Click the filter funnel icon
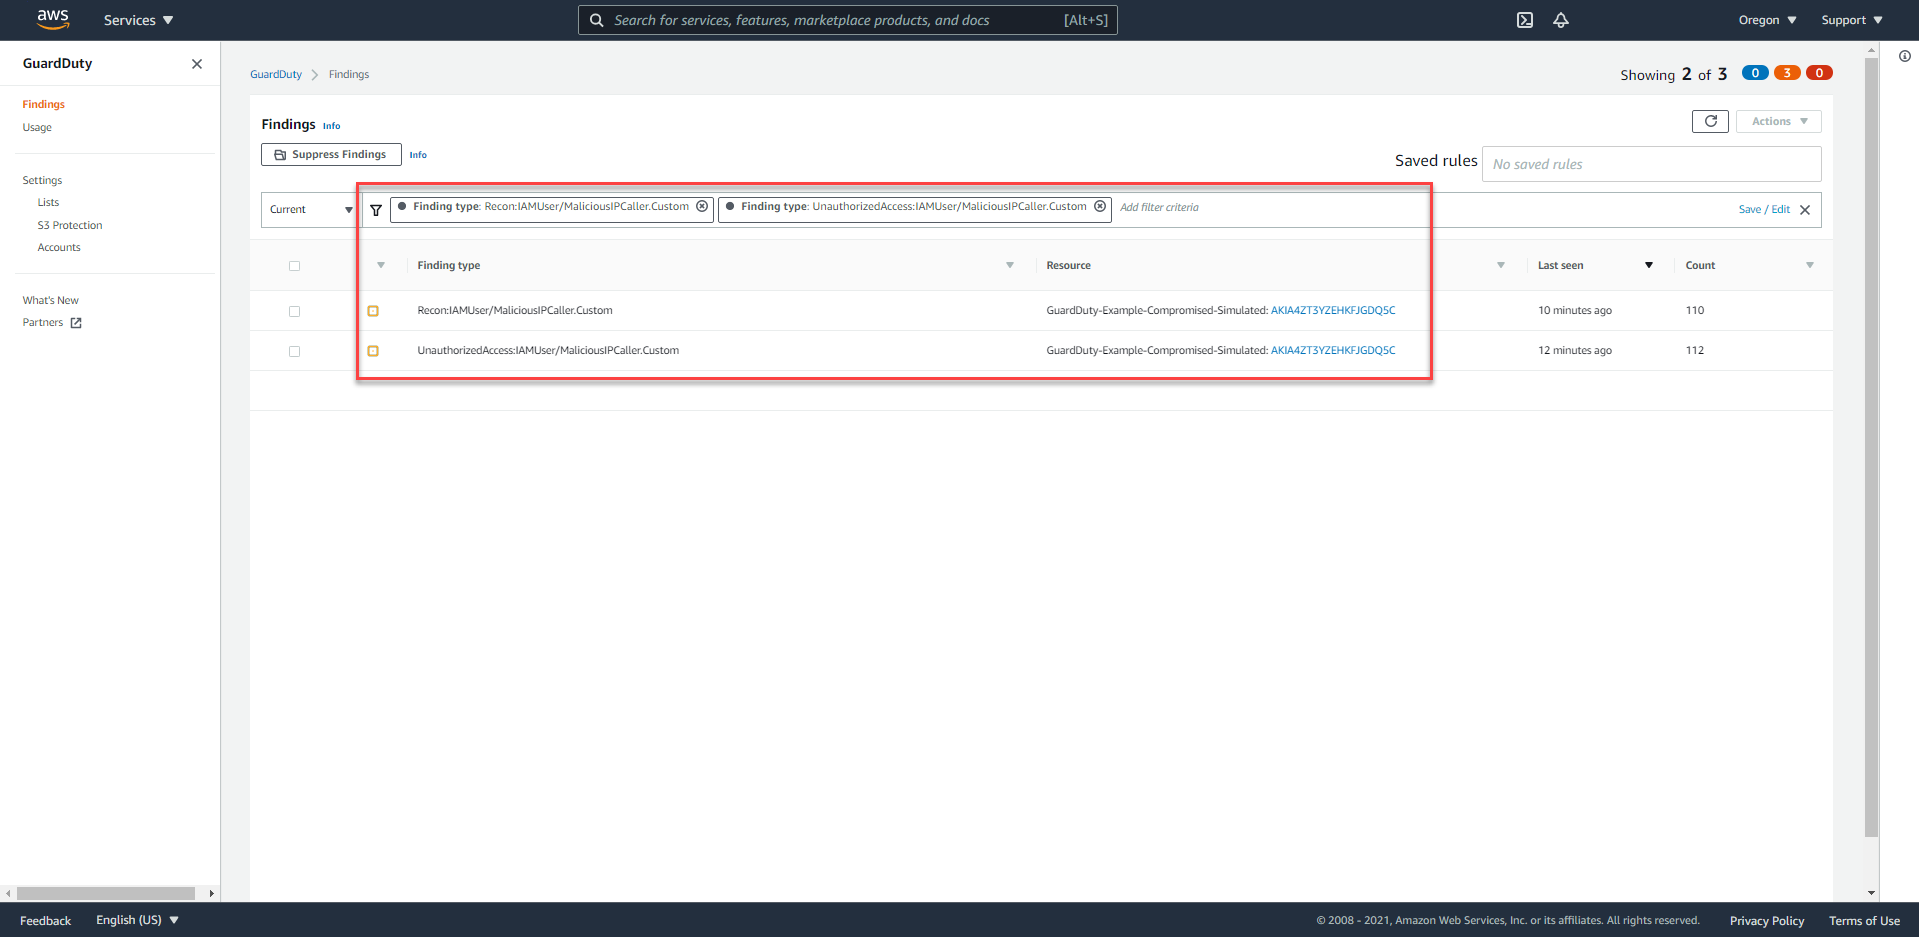Image resolution: width=1919 pixels, height=937 pixels. pyautogui.click(x=376, y=210)
